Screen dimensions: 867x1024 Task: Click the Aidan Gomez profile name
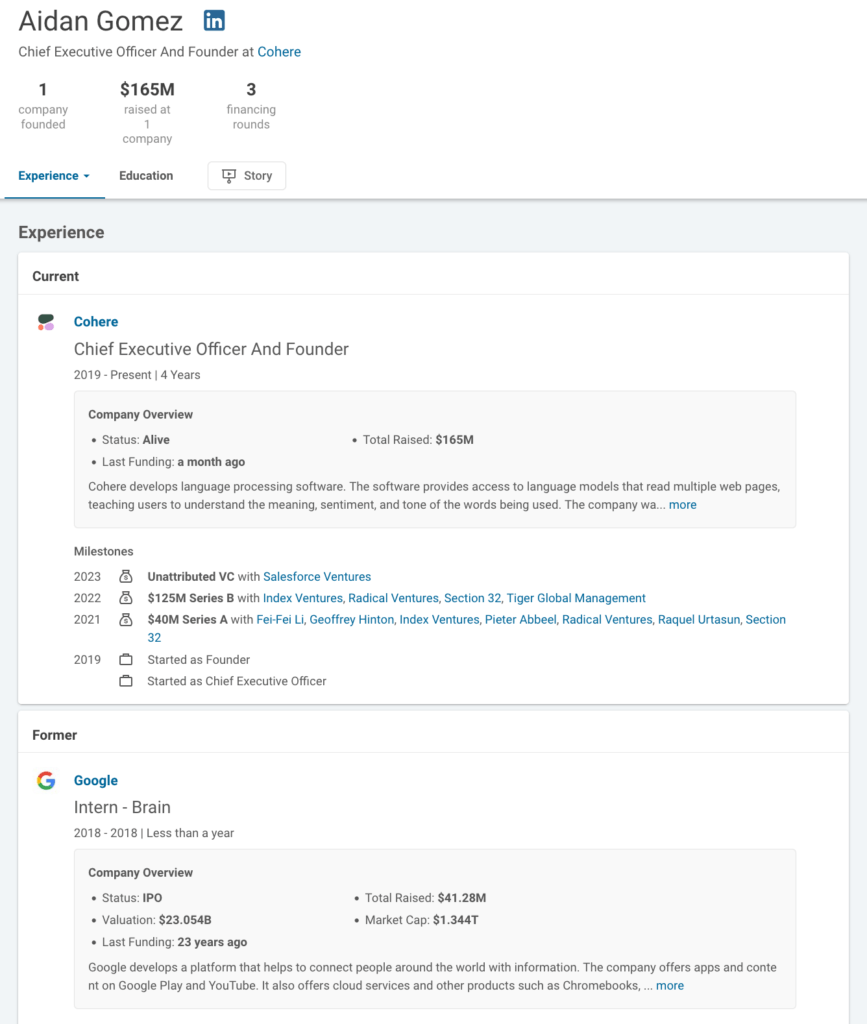[101, 21]
